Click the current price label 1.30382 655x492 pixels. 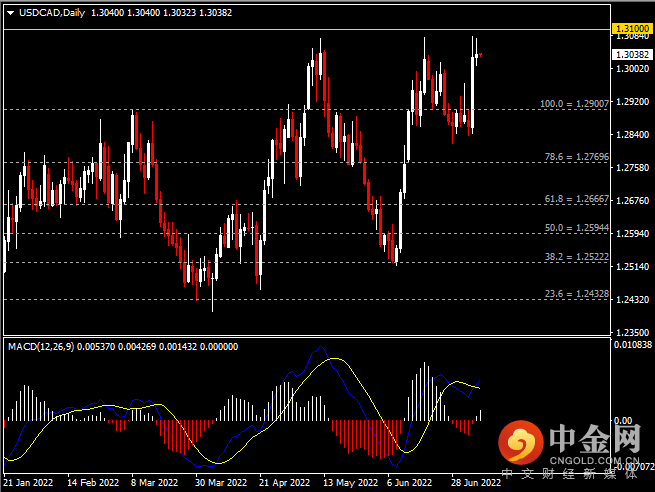pos(632,55)
